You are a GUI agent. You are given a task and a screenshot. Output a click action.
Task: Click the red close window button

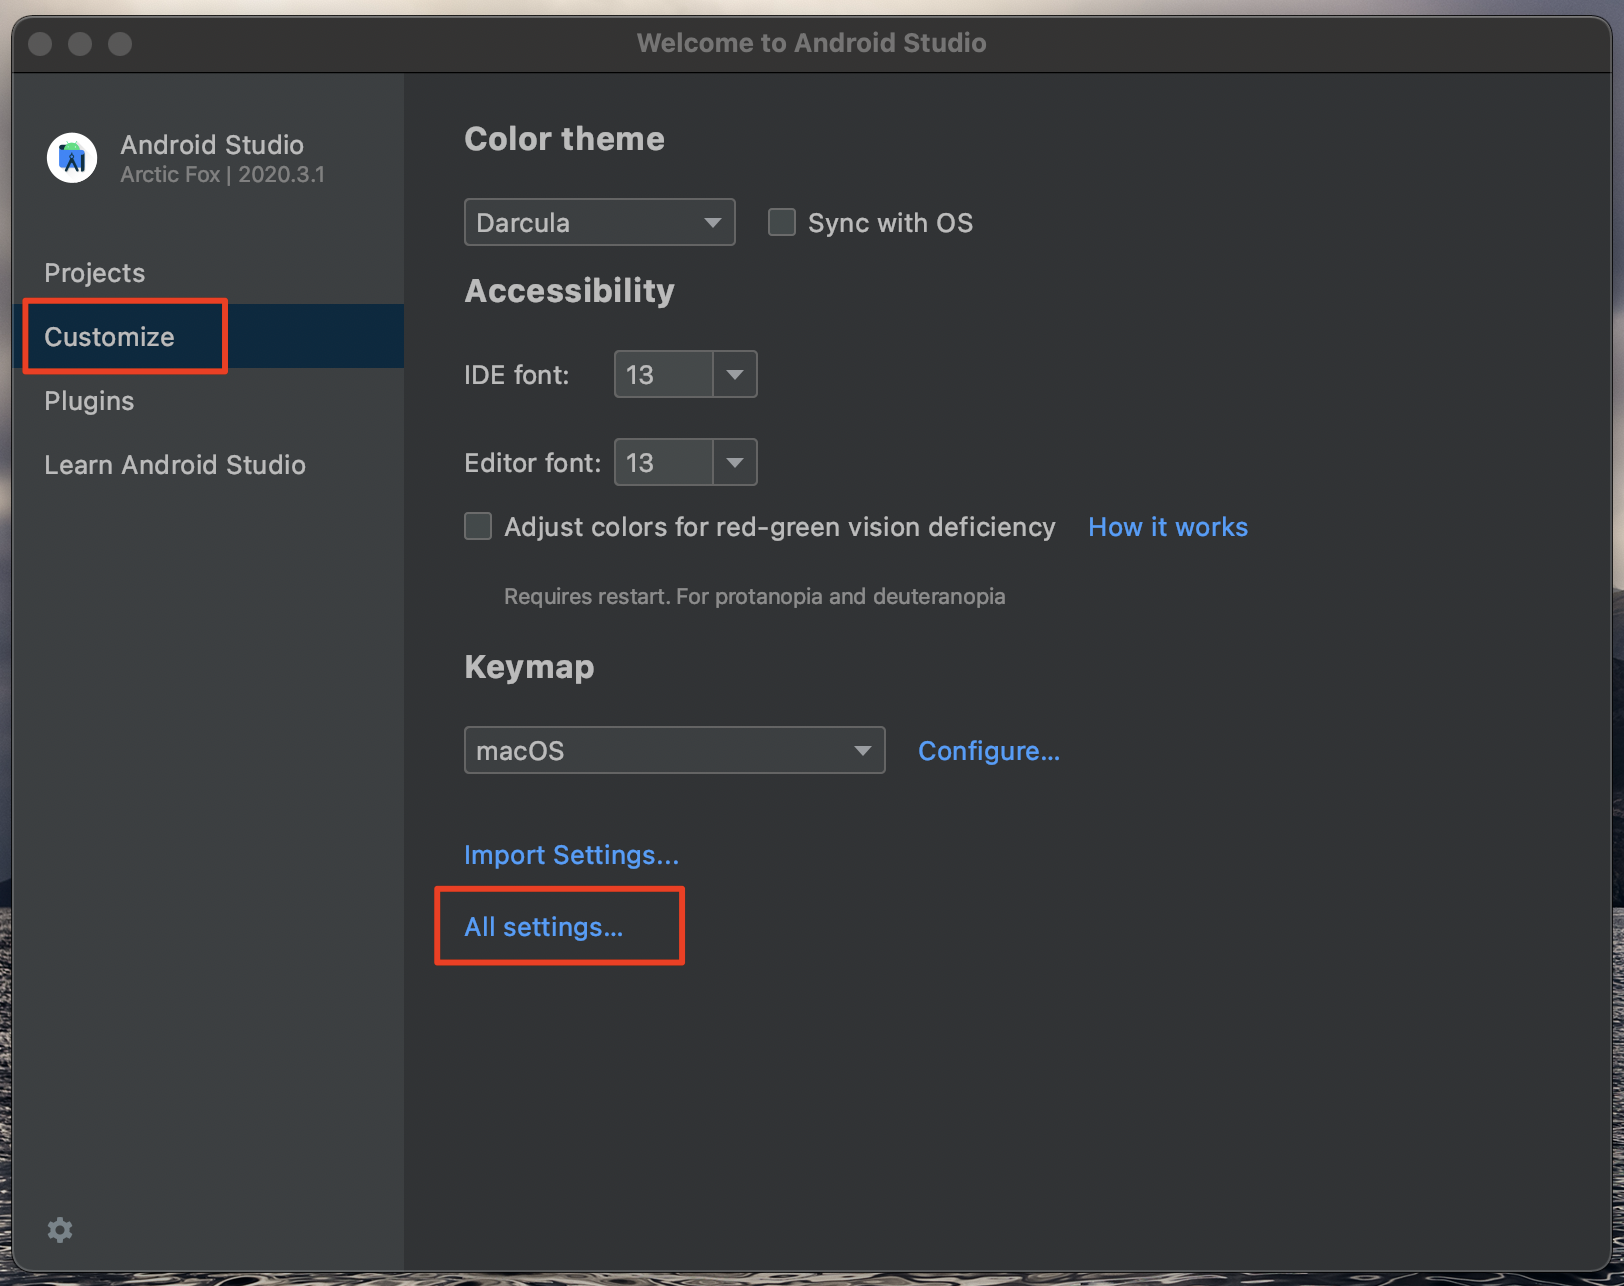click(x=40, y=44)
